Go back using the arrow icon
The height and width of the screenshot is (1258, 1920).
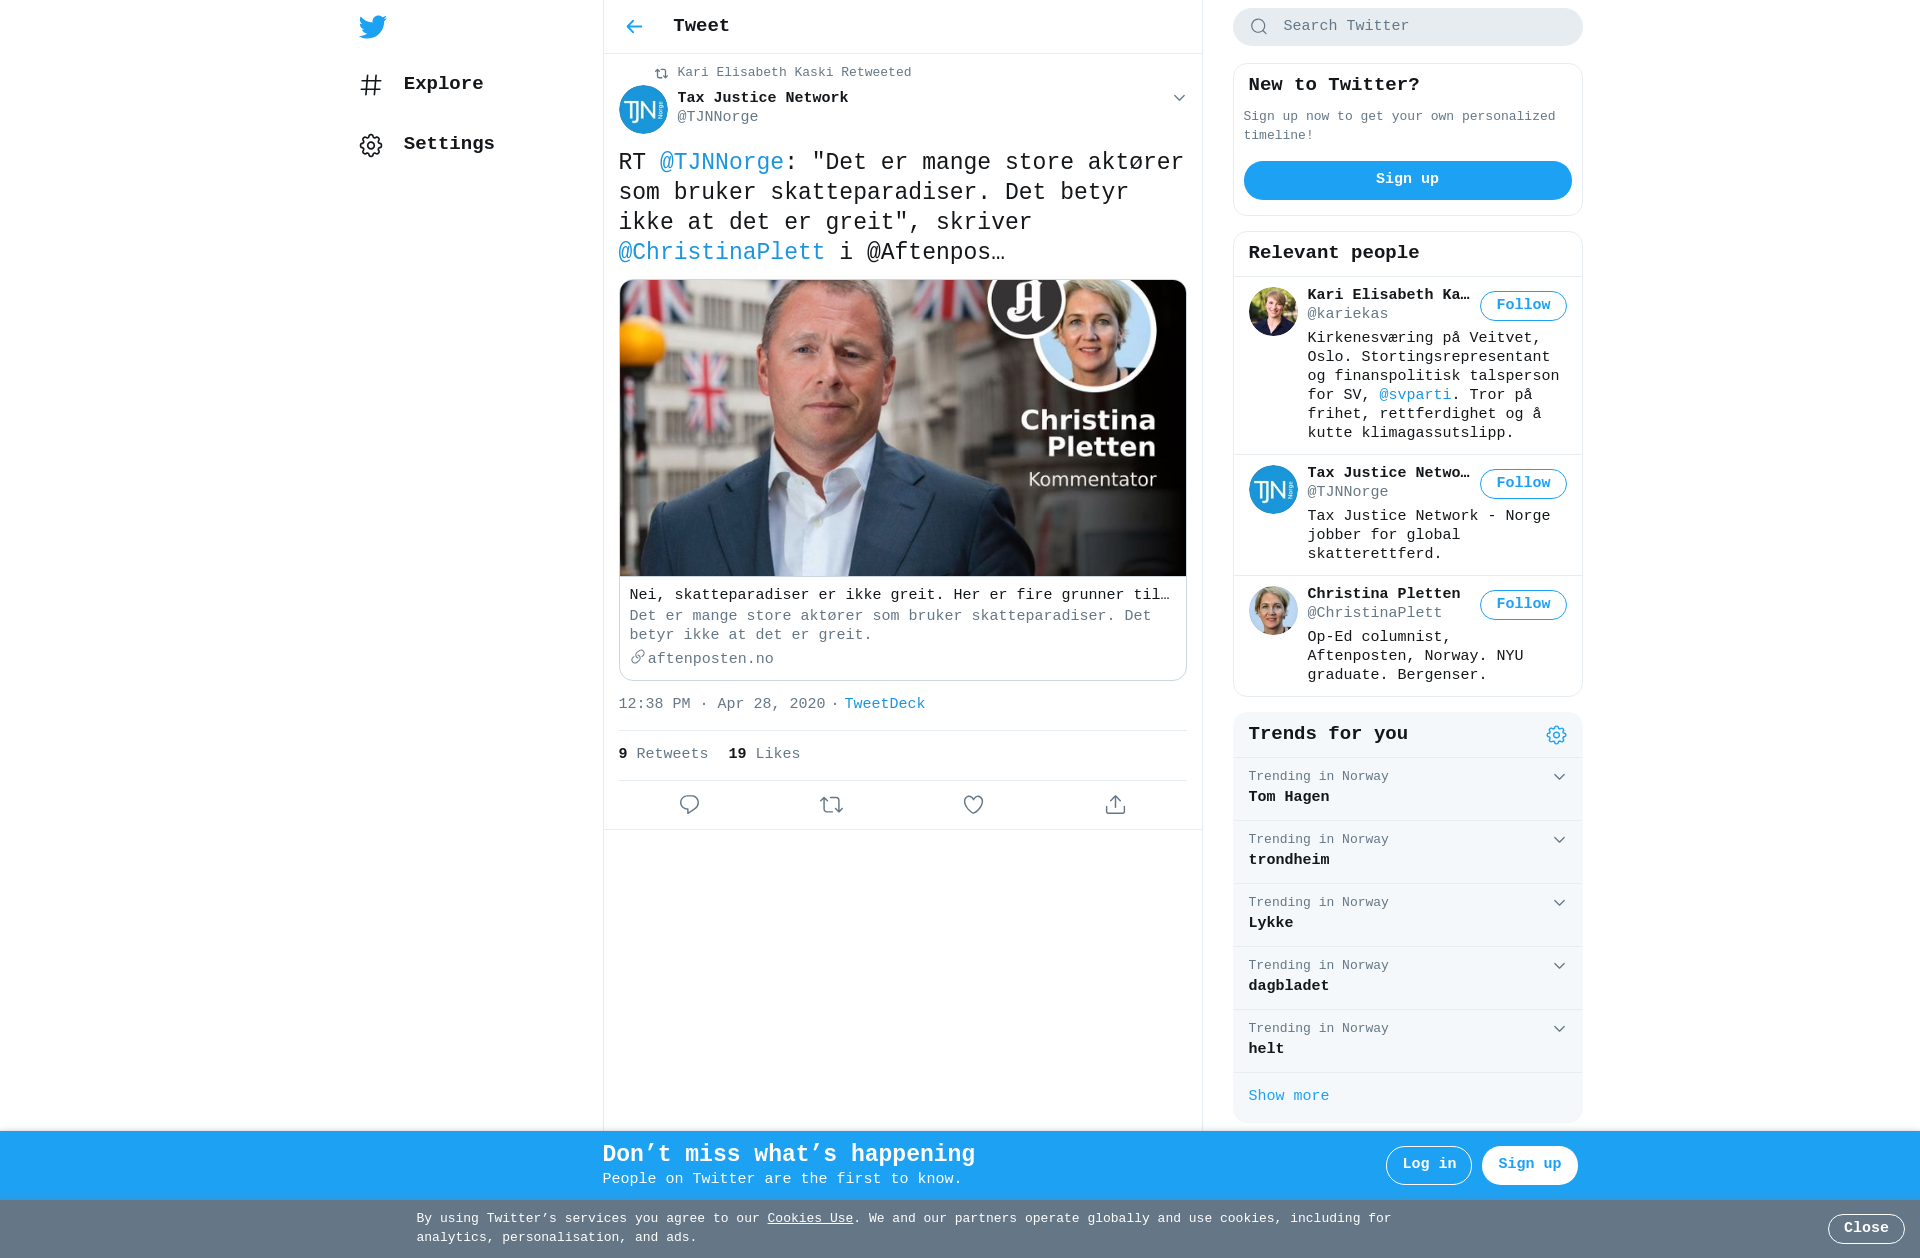(x=634, y=27)
